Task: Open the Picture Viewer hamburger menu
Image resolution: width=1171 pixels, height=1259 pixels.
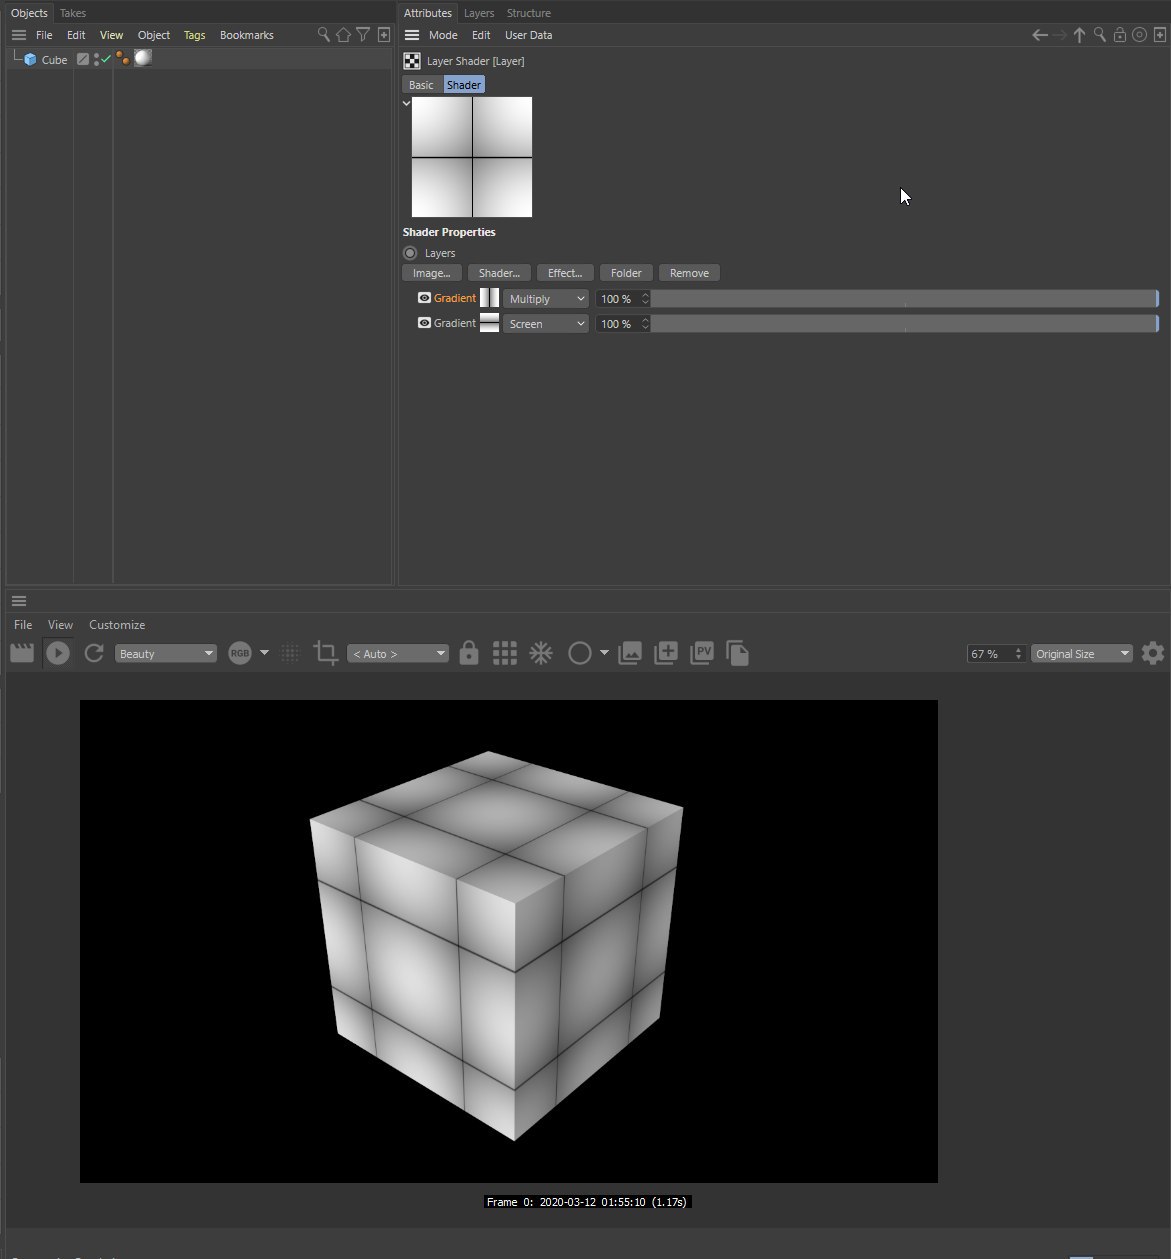Action: click(x=19, y=601)
